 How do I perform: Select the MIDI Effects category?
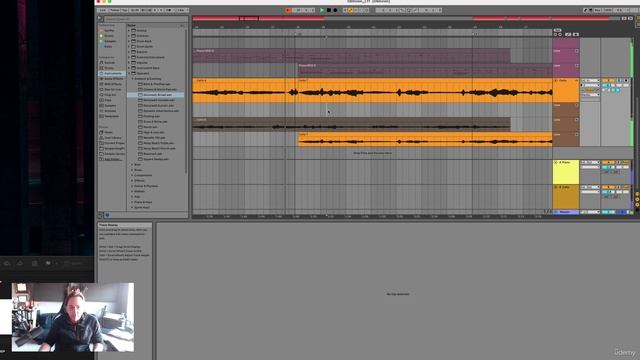[x=113, y=84]
